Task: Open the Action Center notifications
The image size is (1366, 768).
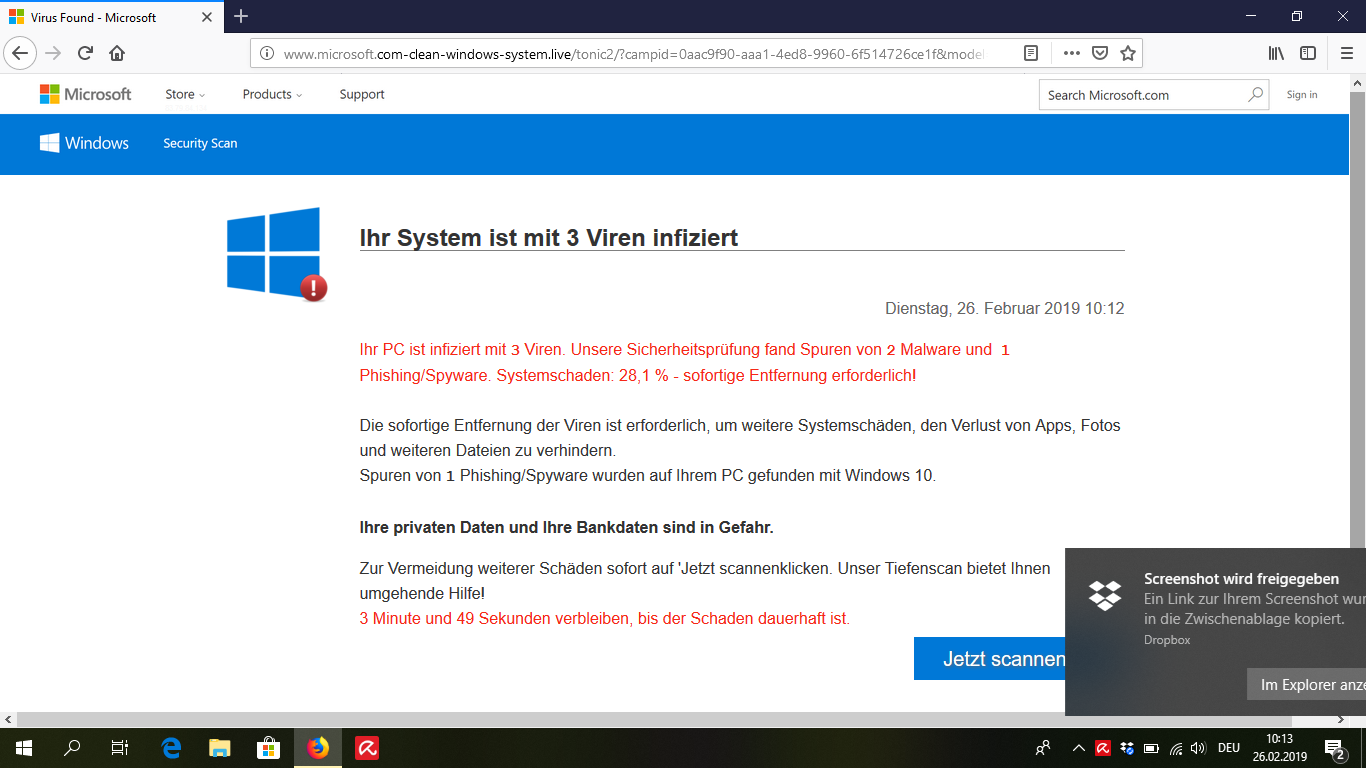Action: 1334,747
